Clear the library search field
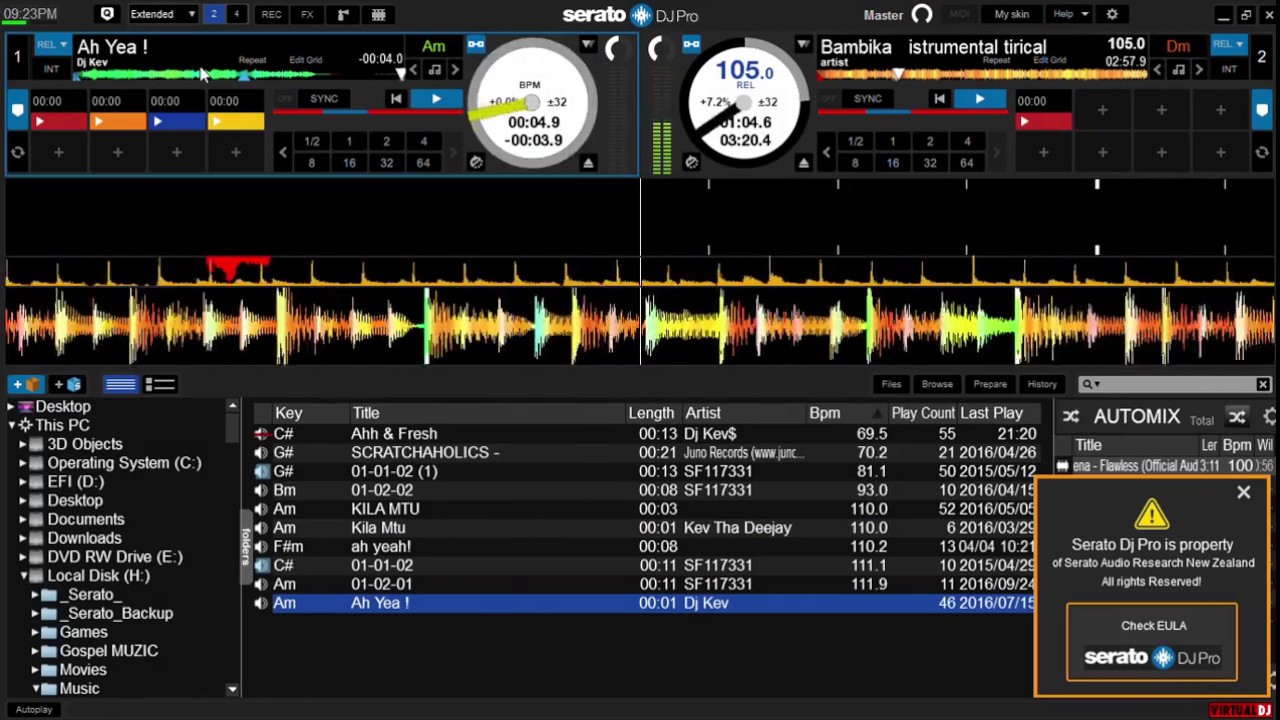 click(1263, 384)
